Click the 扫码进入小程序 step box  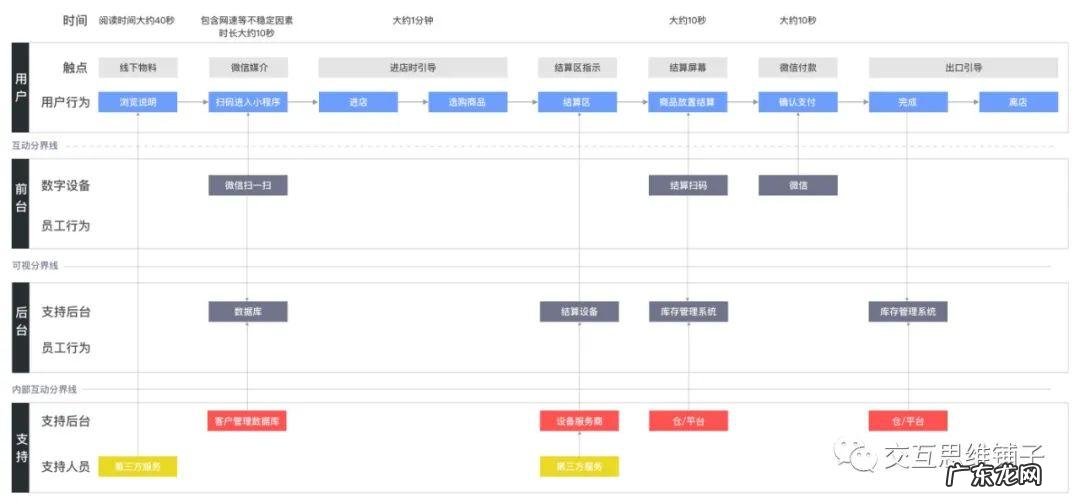tap(248, 102)
